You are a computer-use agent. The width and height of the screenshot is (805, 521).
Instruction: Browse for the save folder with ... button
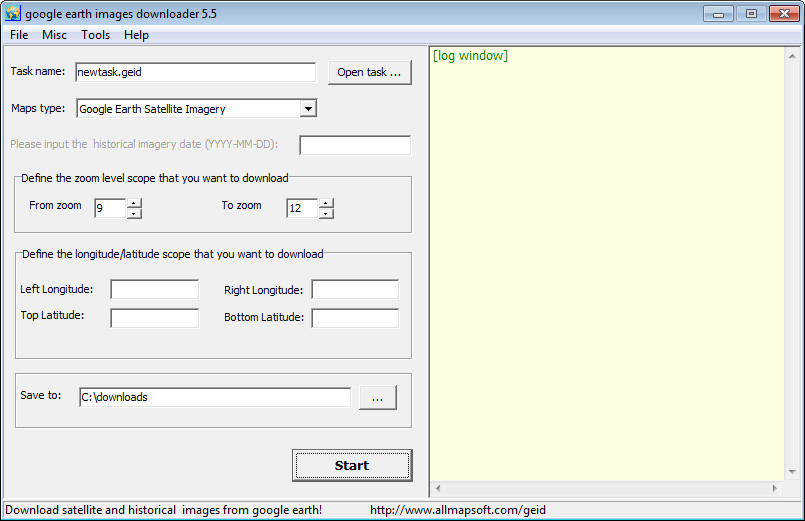[378, 398]
